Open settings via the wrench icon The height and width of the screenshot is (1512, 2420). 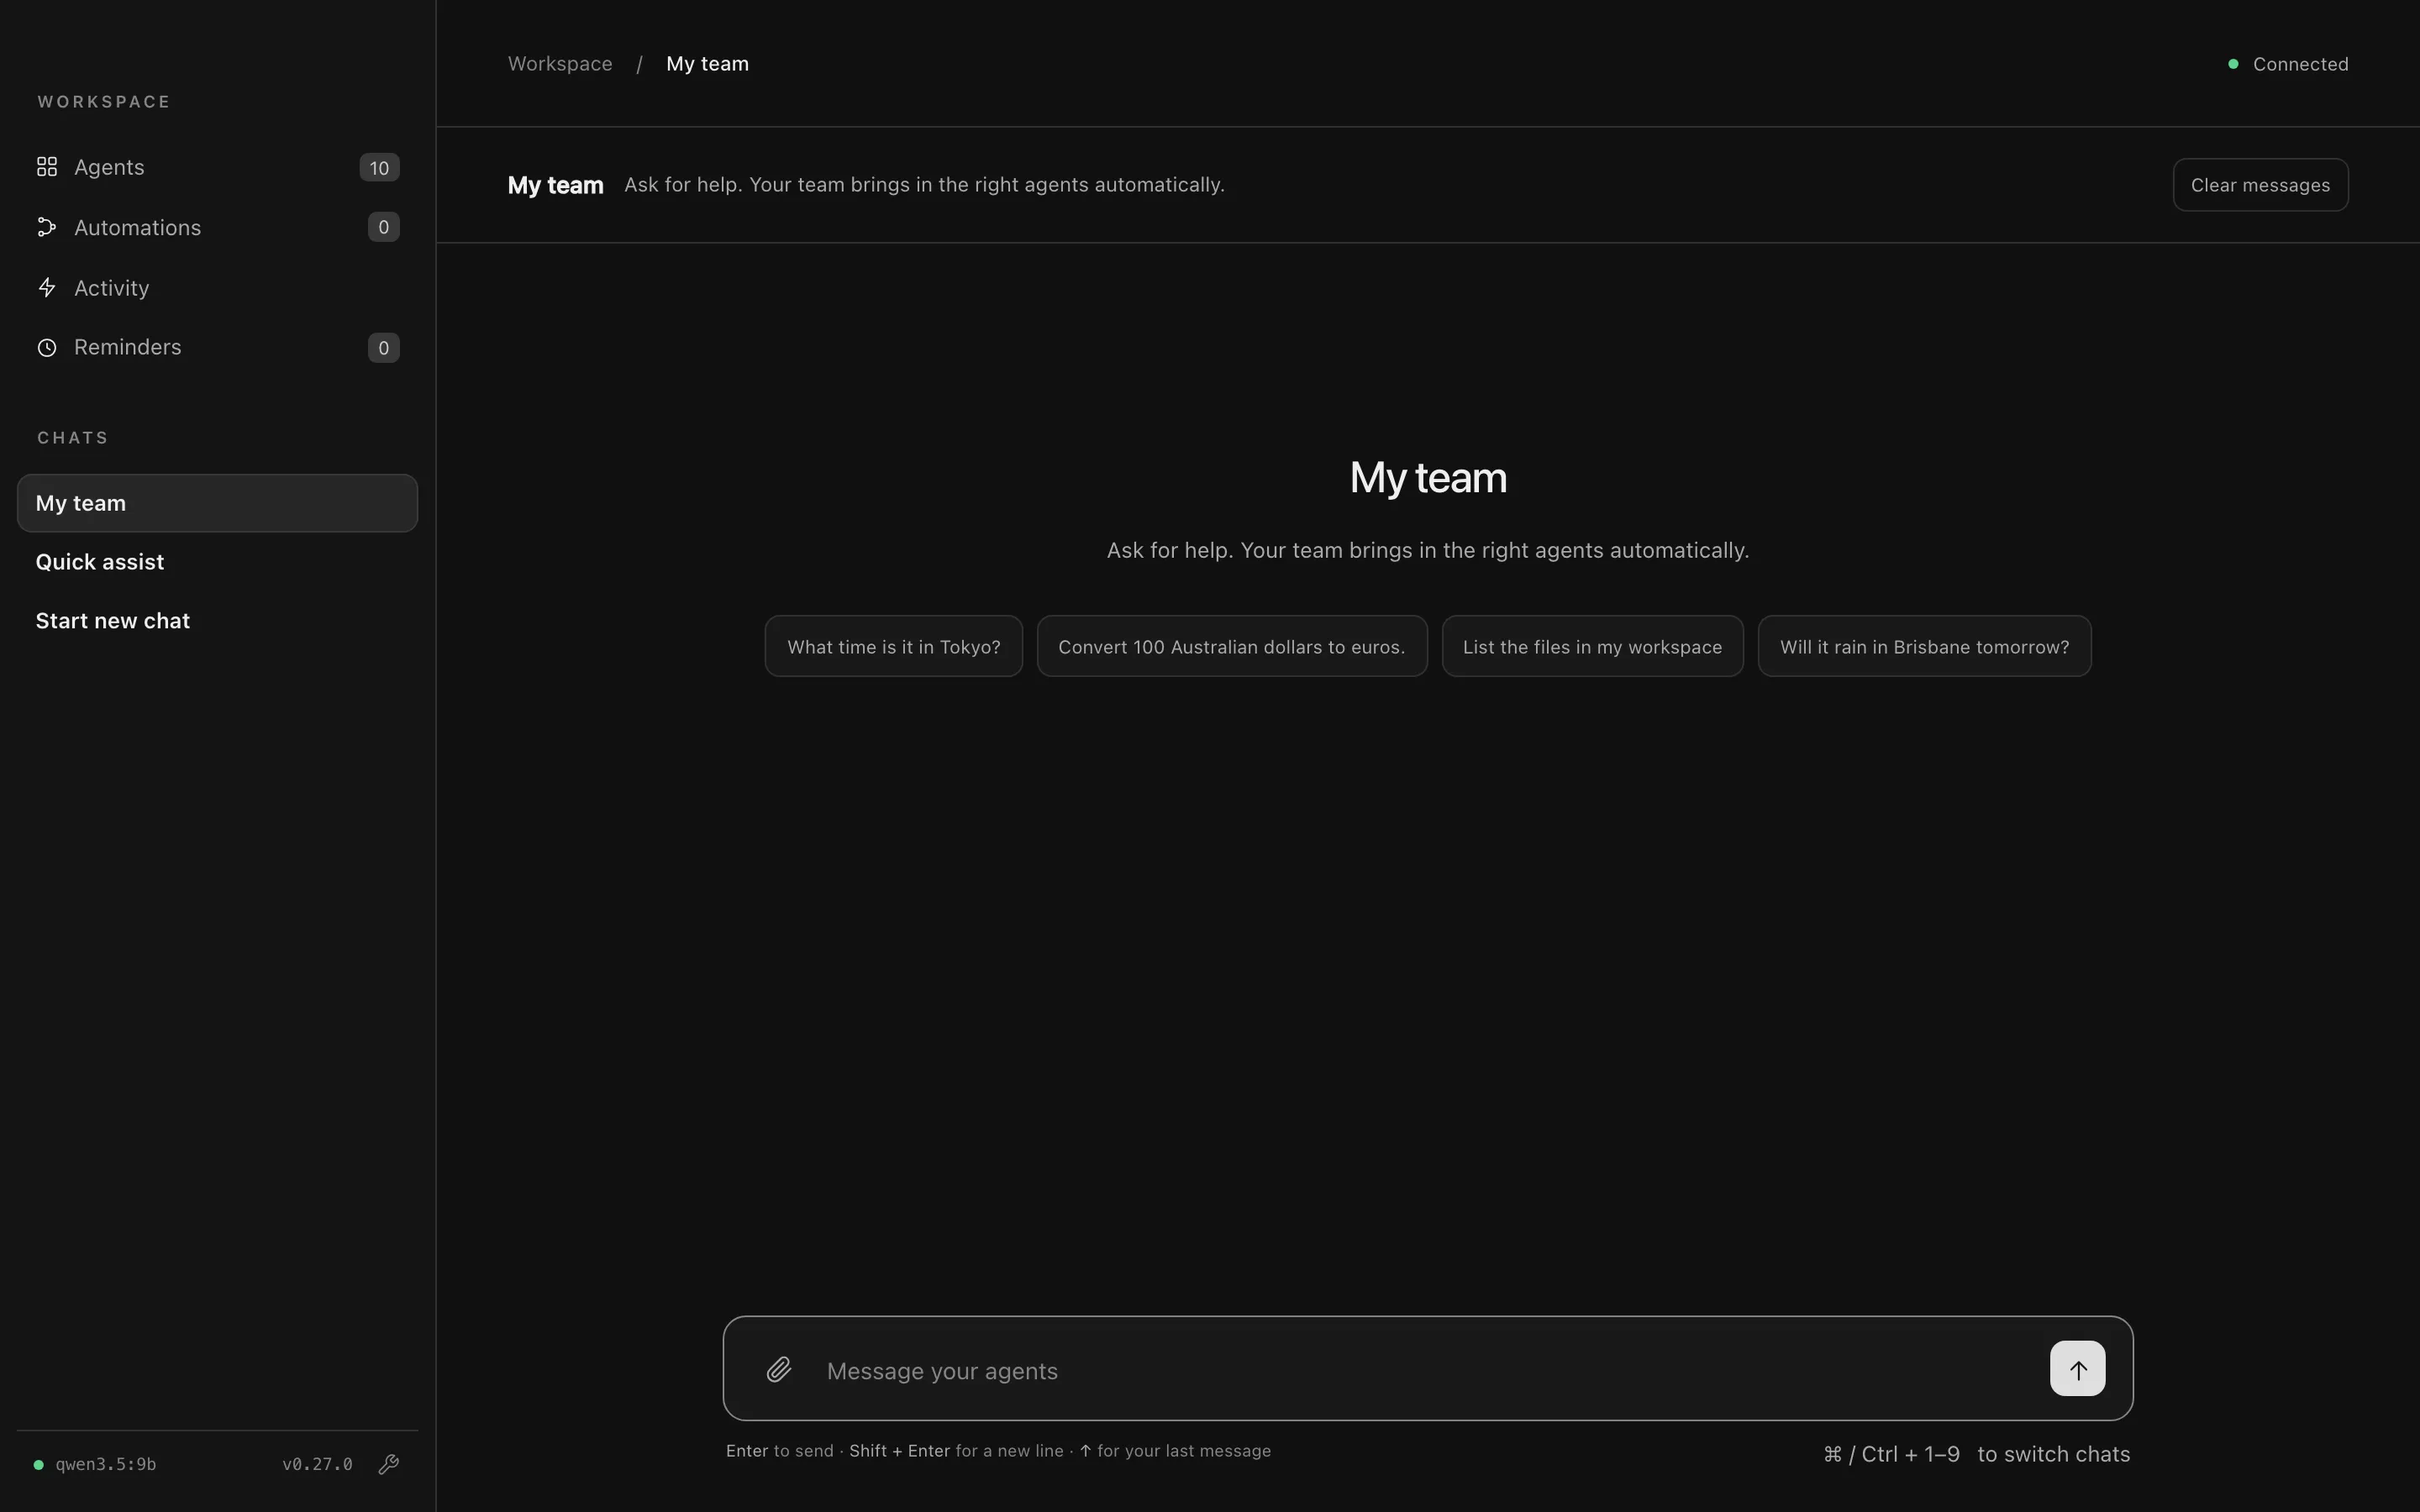(x=389, y=1464)
